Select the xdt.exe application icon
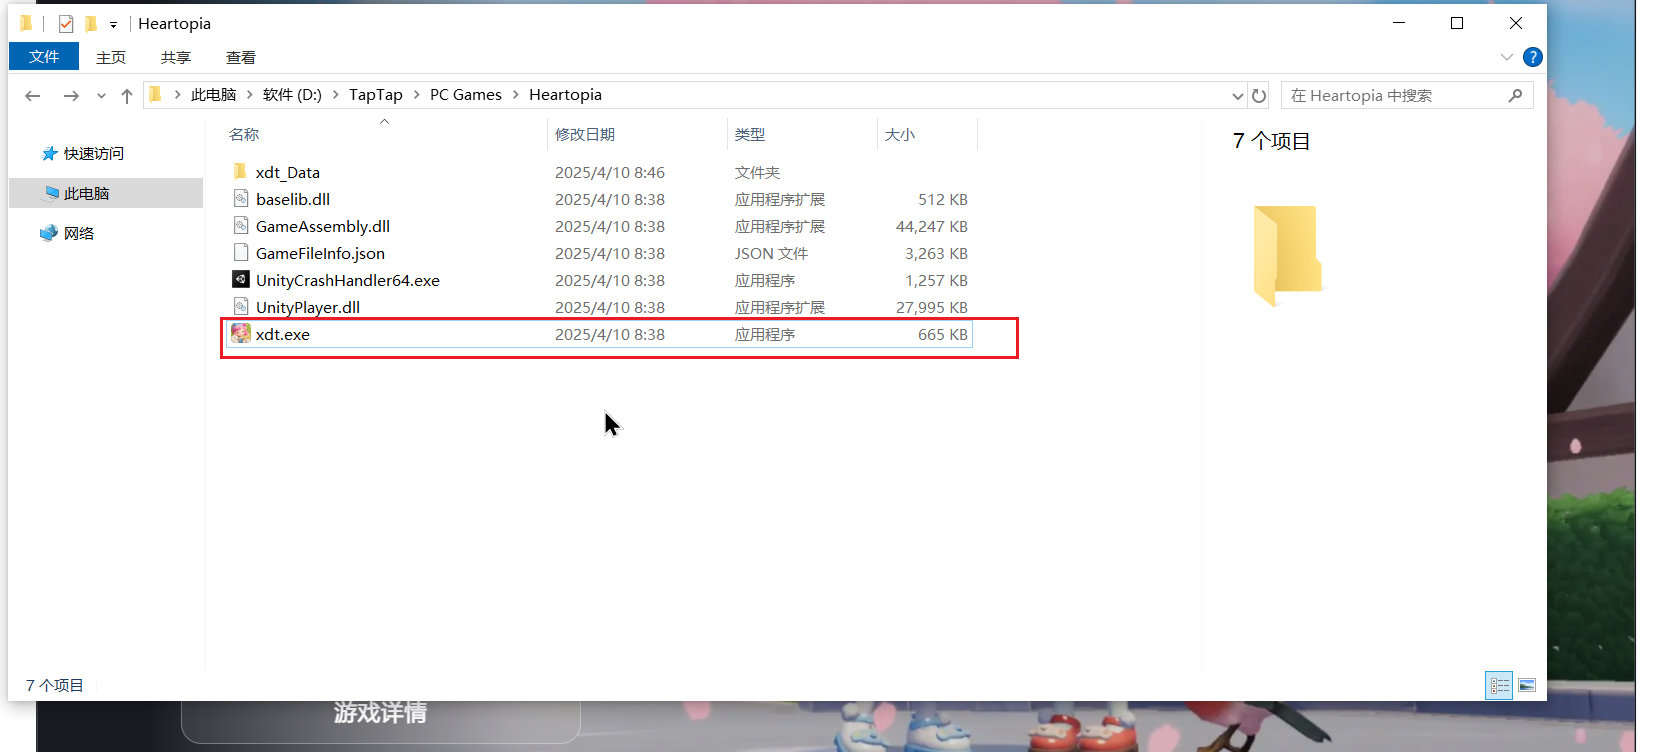Screen dimensions: 1671x752 pos(241,334)
